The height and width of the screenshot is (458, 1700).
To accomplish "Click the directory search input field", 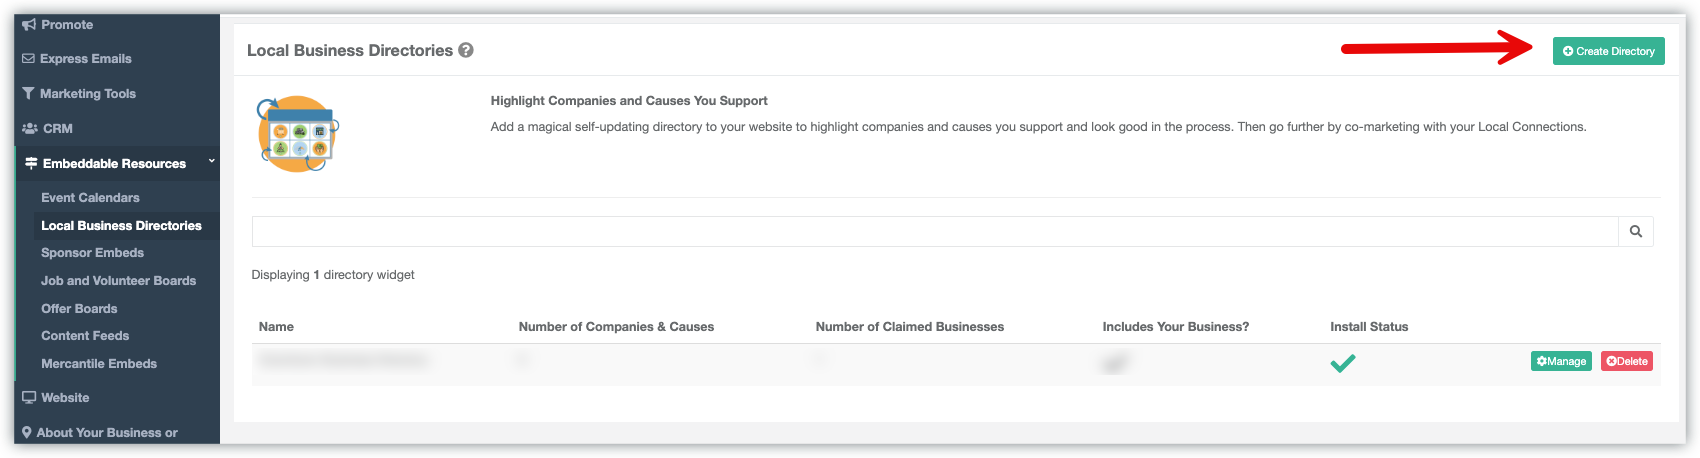I will point(934,231).
